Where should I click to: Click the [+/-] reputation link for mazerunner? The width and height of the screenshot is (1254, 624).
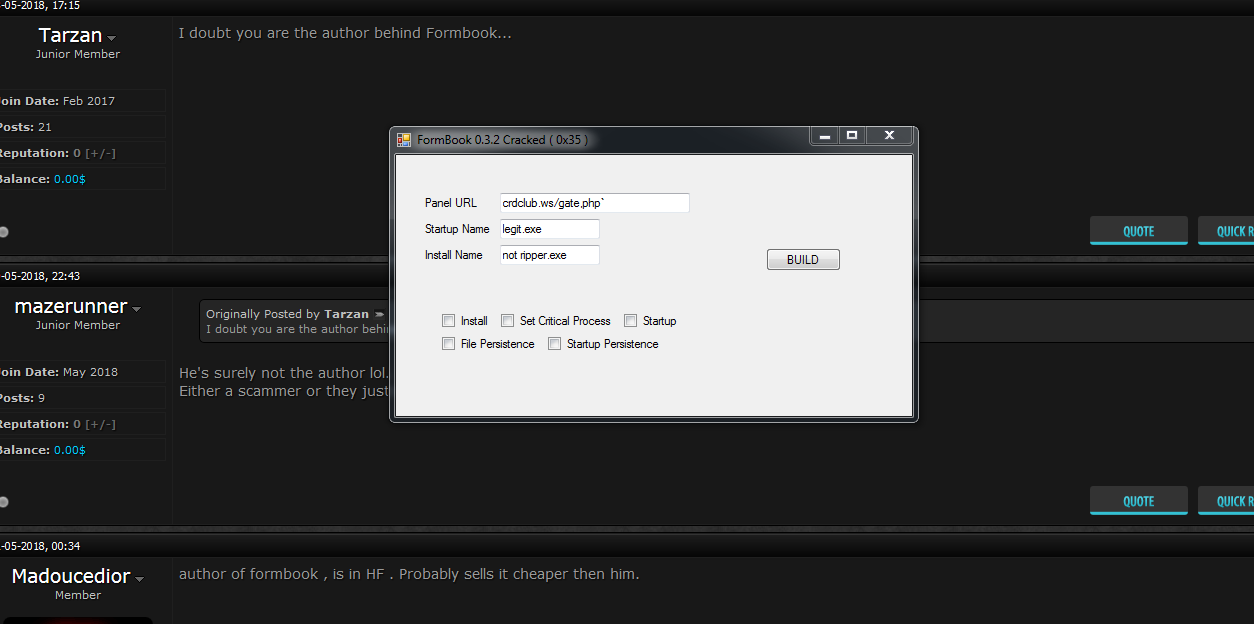click(x=100, y=424)
